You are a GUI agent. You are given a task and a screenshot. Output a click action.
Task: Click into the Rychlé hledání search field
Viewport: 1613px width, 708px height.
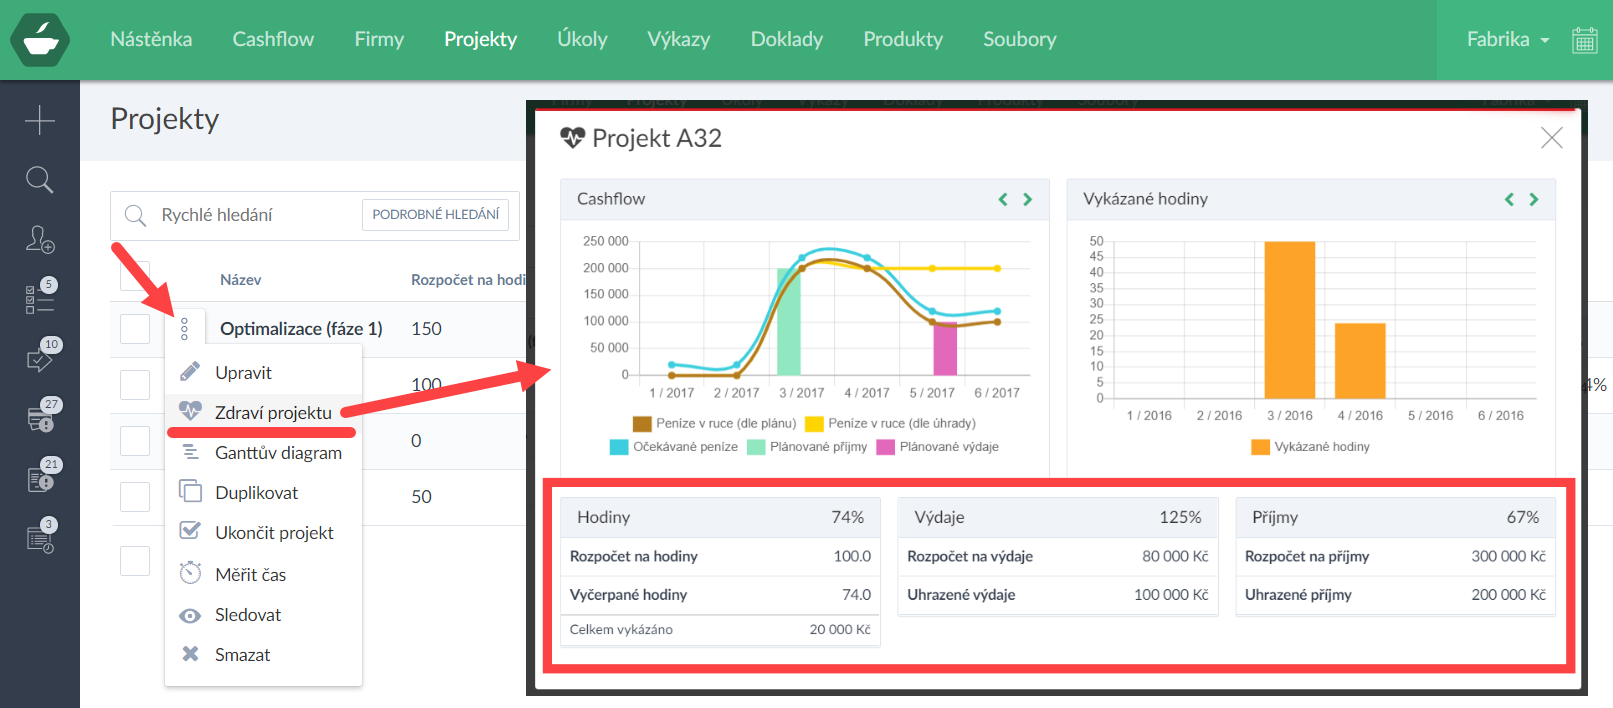[255, 215]
